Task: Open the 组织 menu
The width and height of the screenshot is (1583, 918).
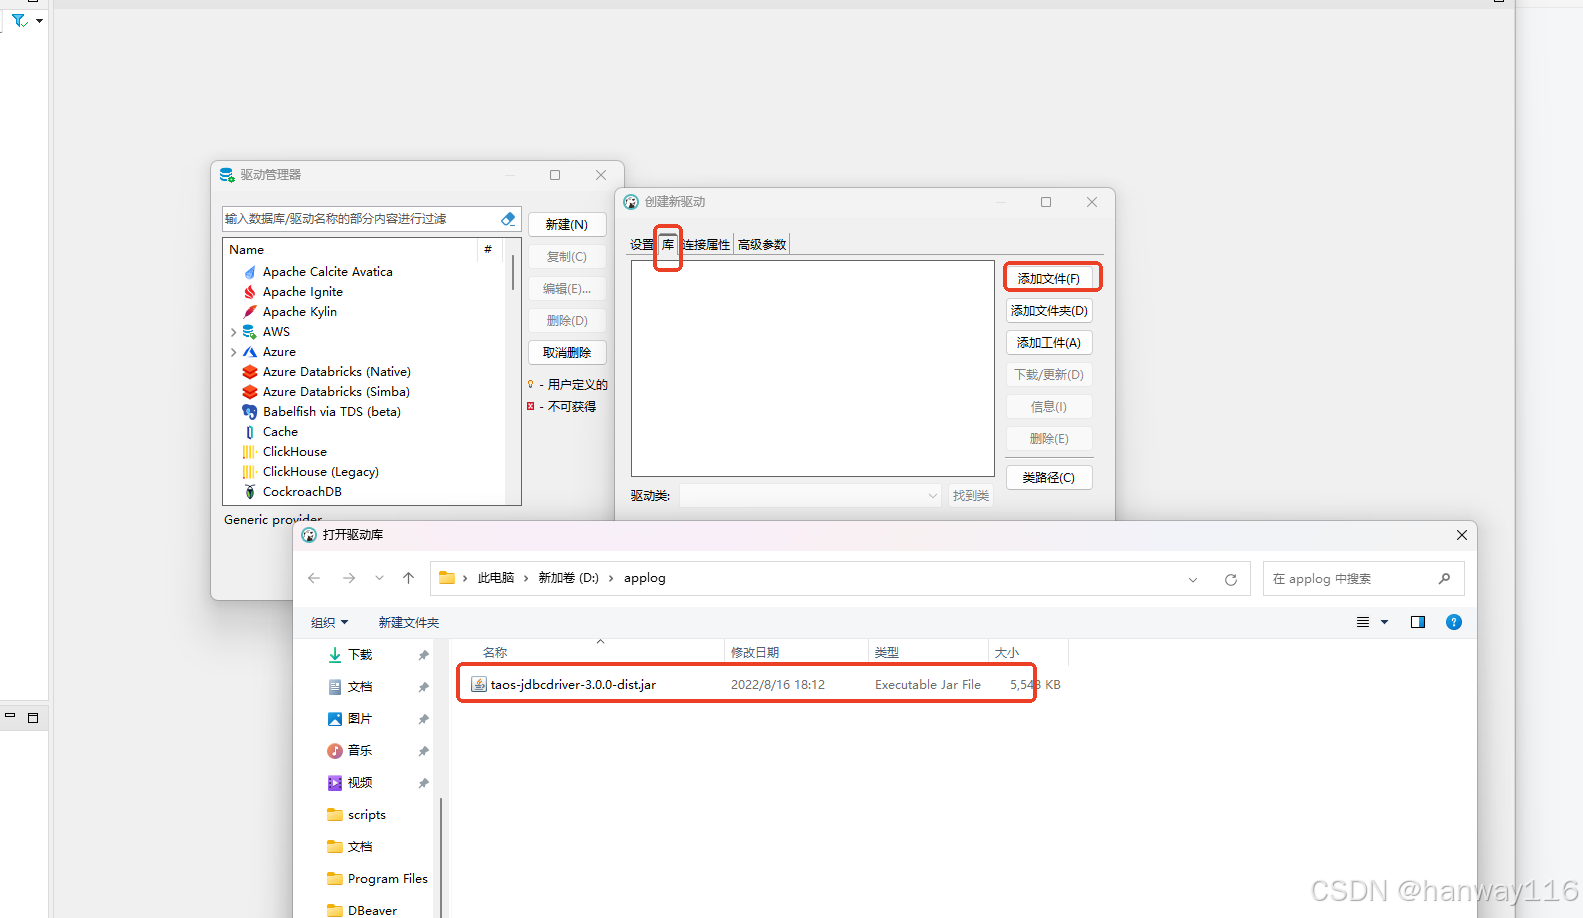Action: tap(330, 623)
